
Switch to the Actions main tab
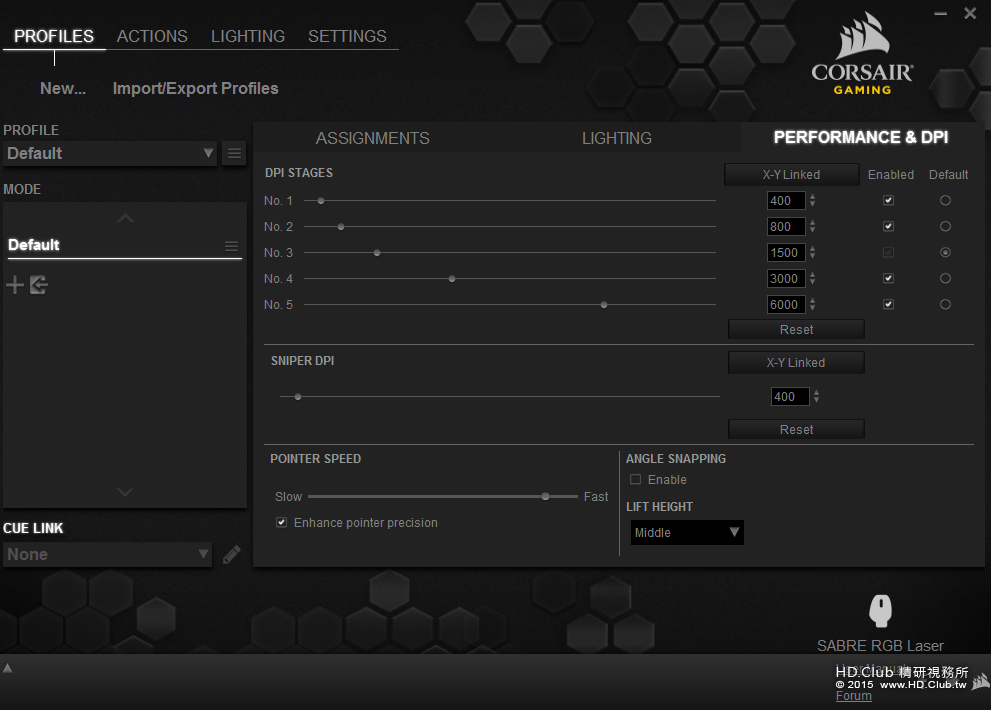(152, 36)
